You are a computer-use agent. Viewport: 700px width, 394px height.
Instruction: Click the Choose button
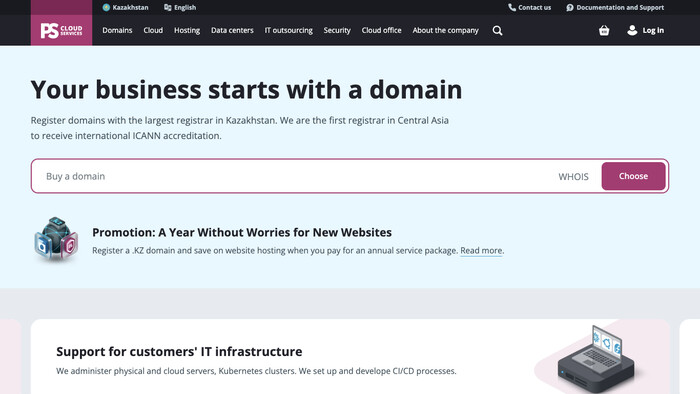click(633, 176)
